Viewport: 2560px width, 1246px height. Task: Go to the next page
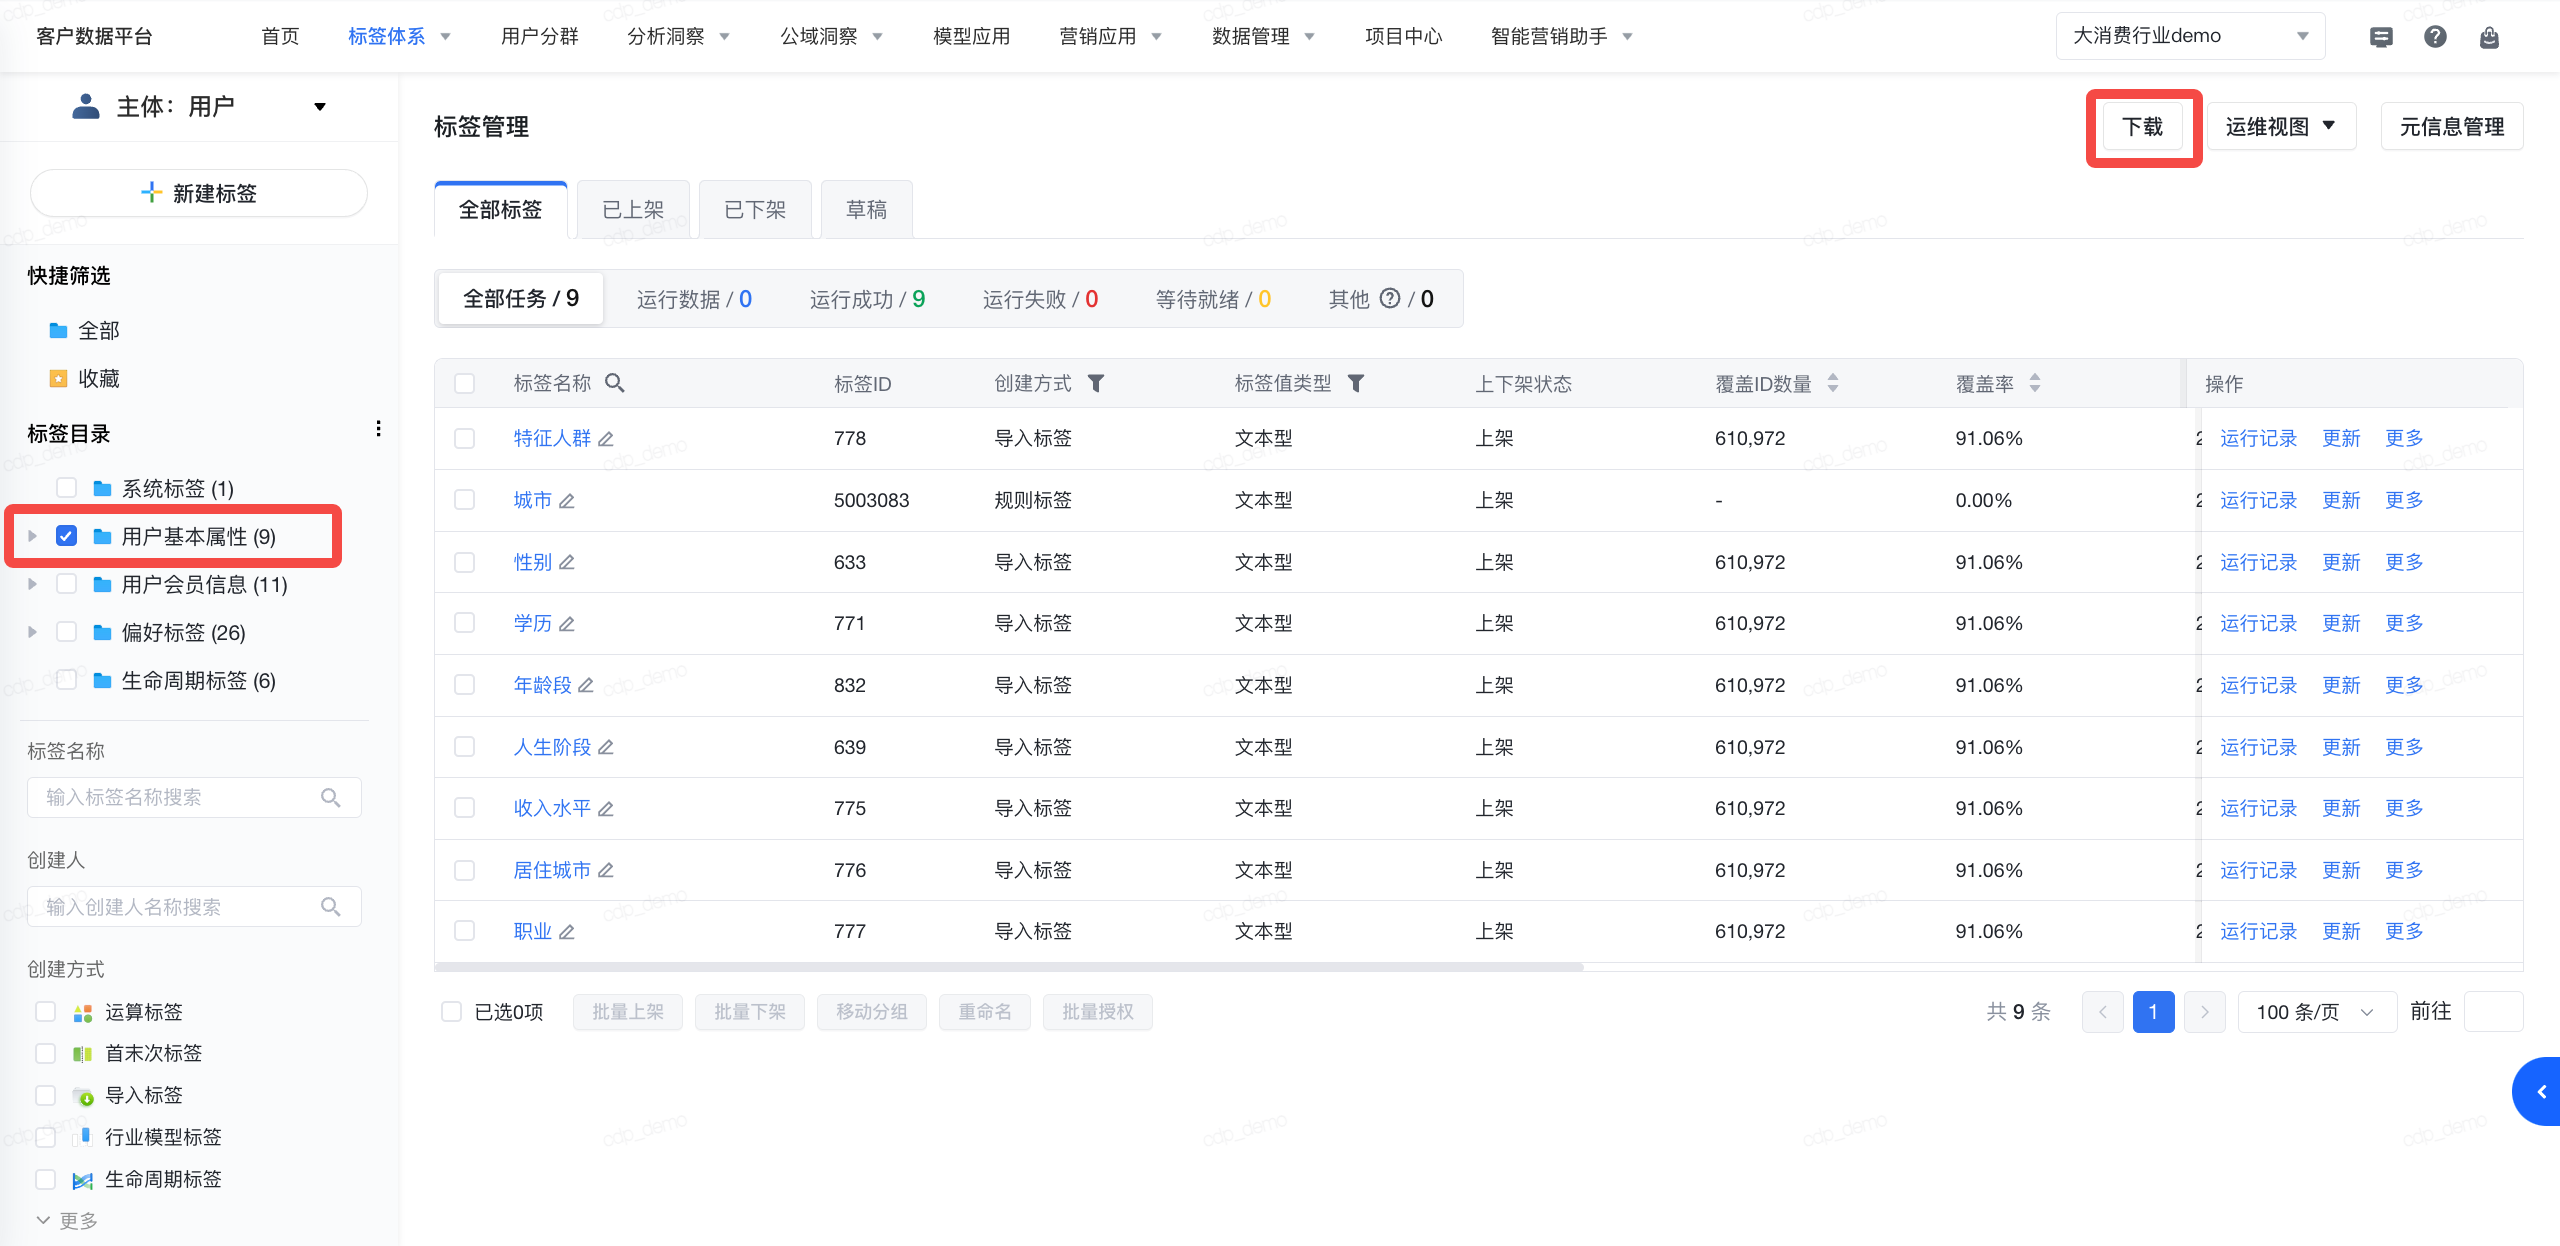coord(2204,1012)
